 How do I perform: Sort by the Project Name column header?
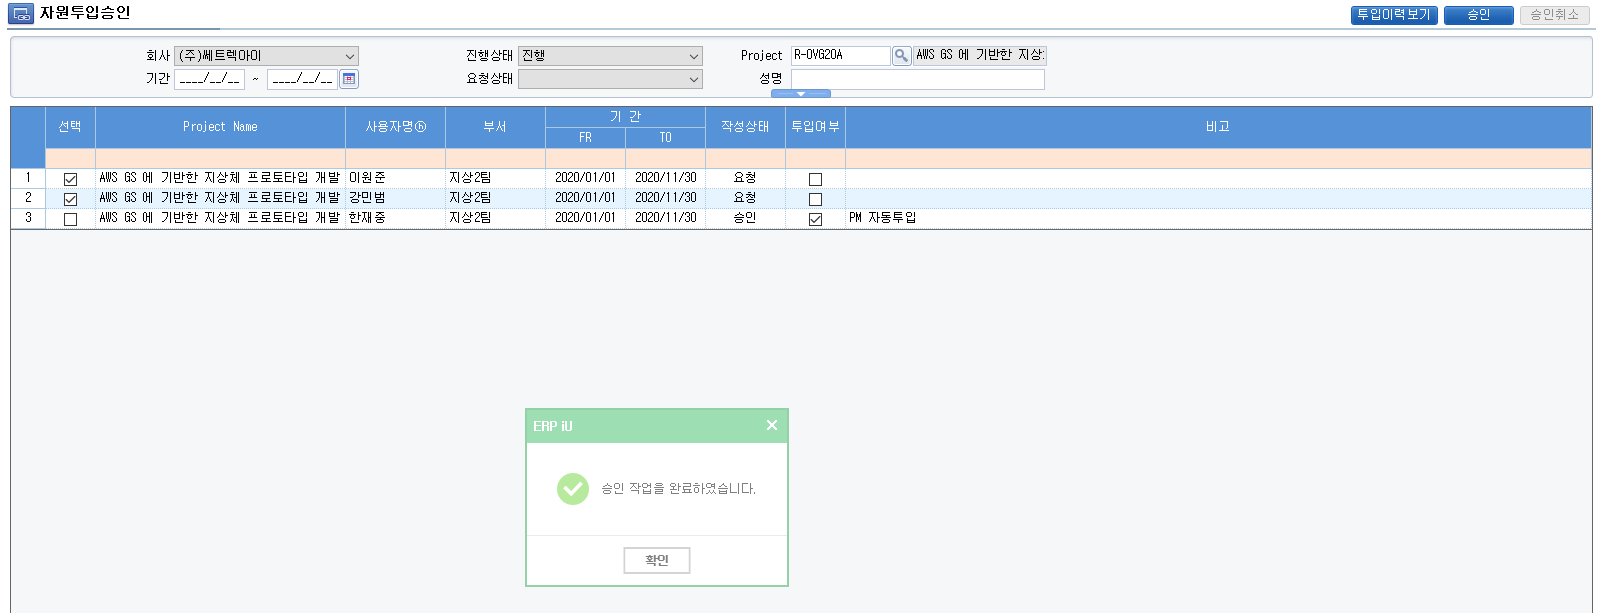click(220, 127)
